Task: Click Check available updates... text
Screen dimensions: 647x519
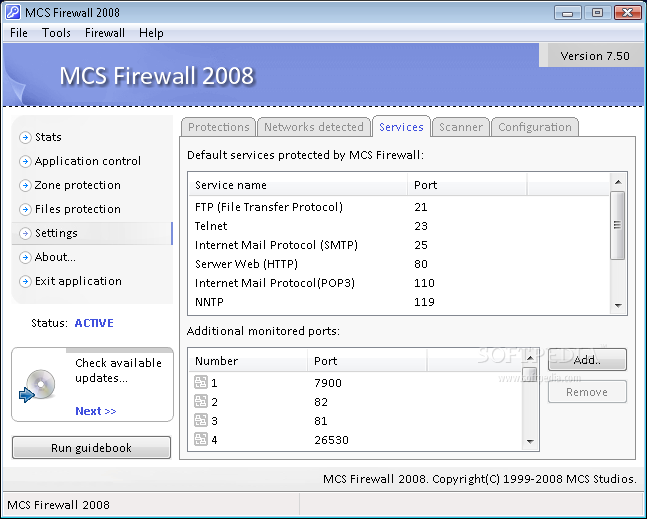Action: 118,370
